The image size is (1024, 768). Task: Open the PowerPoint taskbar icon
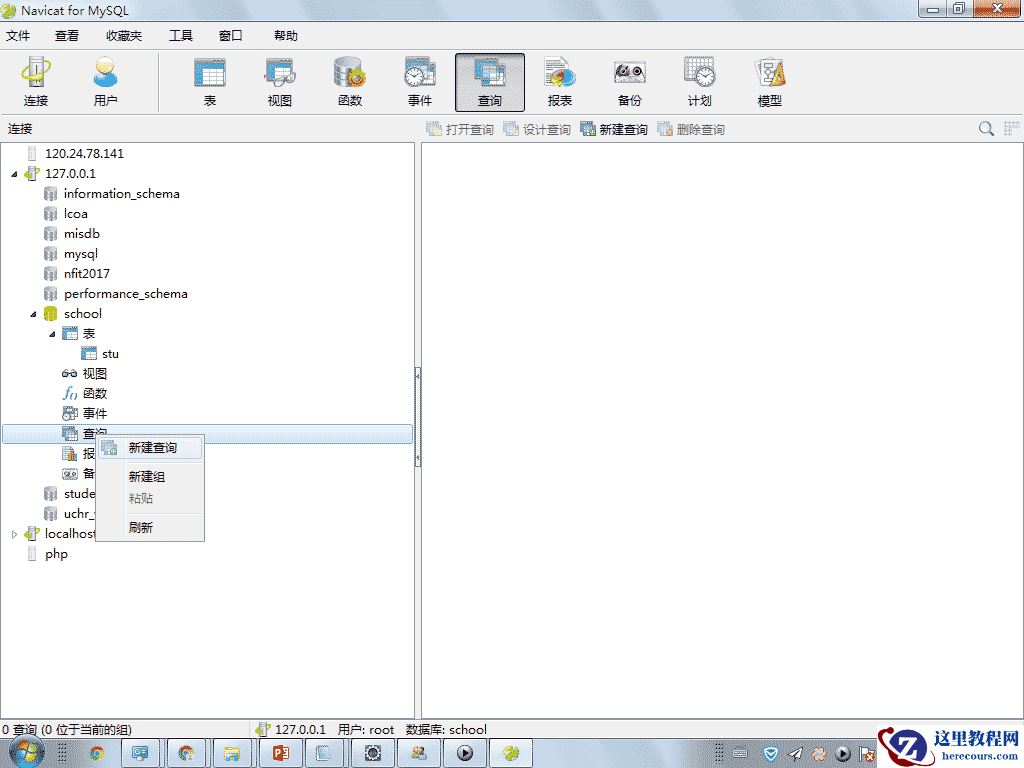pos(281,754)
